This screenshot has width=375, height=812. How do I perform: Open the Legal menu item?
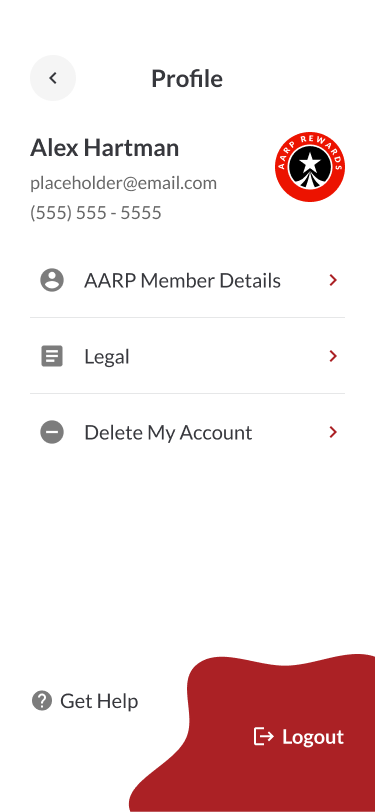click(188, 356)
